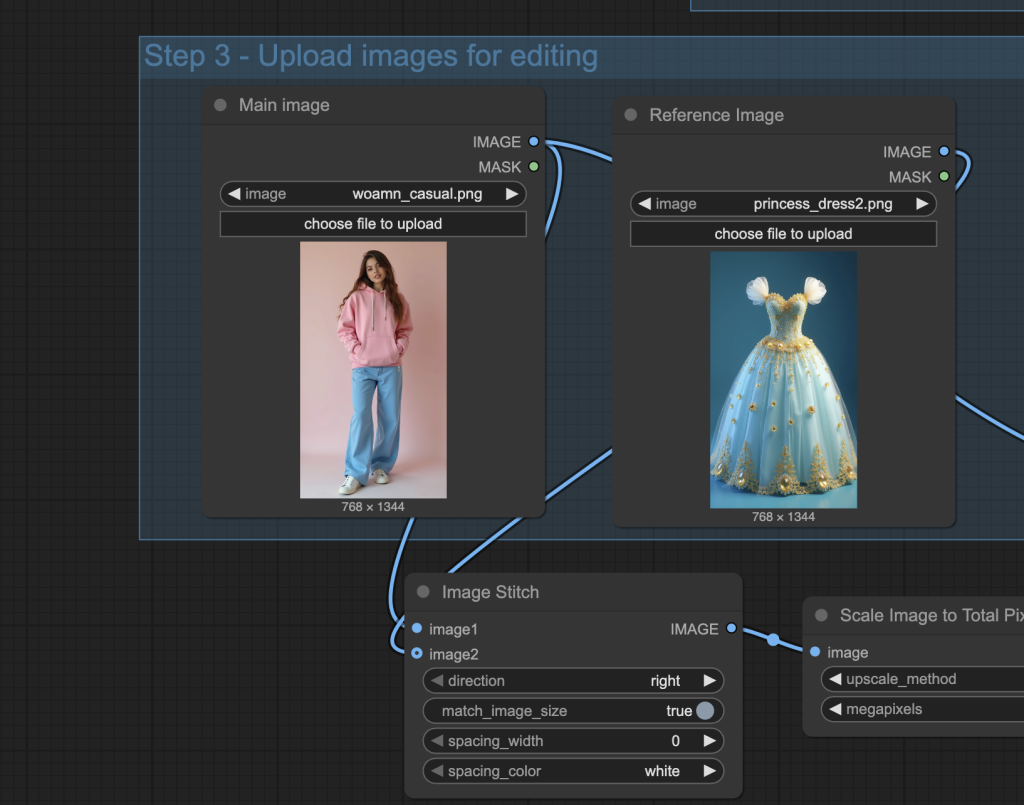Open the spacing_color dropdown set to white
Image resolution: width=1024 pixels, height=805 pixels.
click(573, 771)
